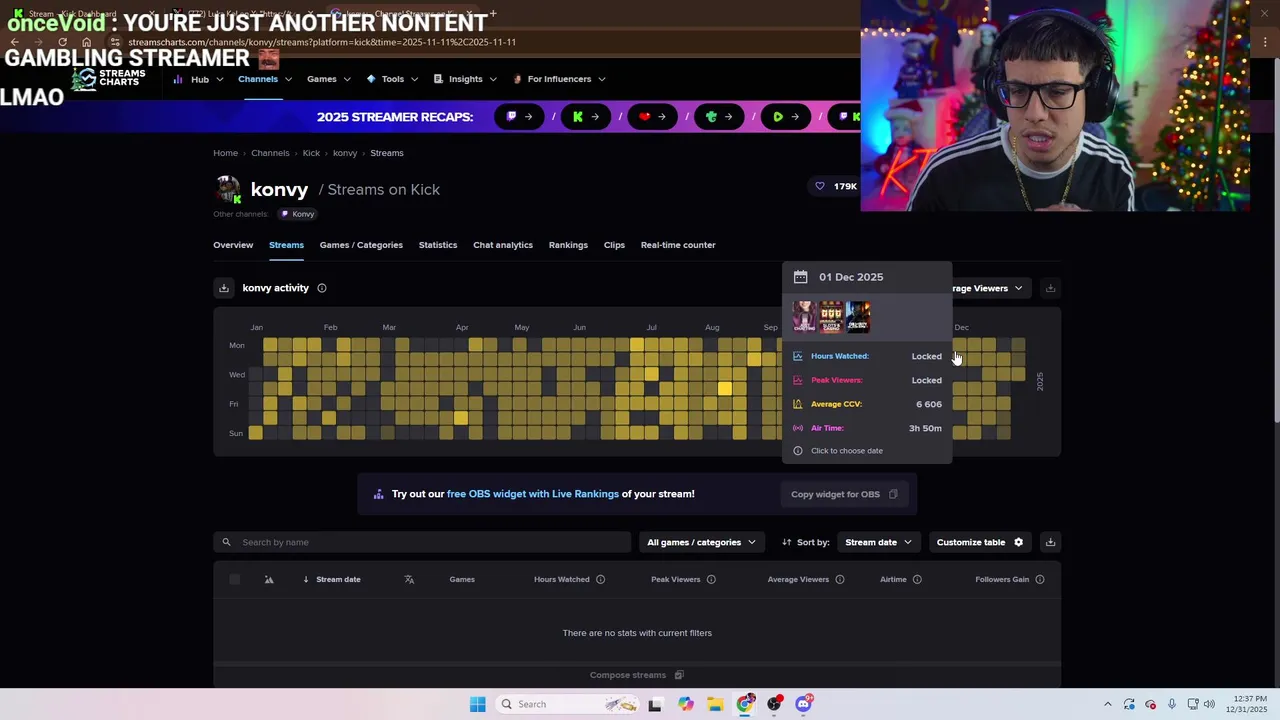Open the Twitch streamer recap link
The width and height of the screenshot is (1280, 720).
click(x=520, y=117)
